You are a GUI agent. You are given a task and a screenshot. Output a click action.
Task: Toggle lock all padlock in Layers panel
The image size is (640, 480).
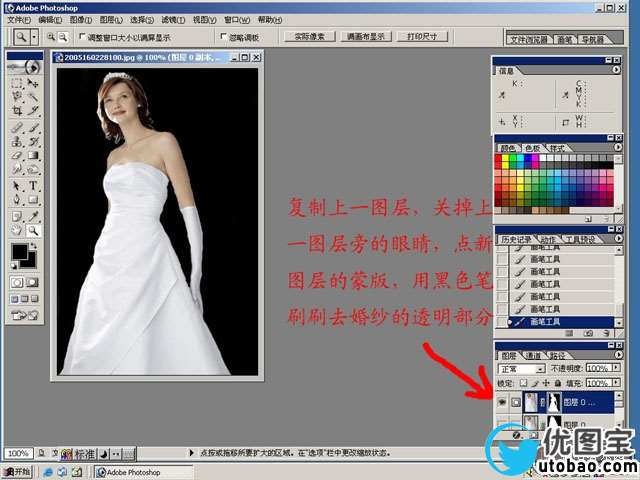click(x=558, y=383)
